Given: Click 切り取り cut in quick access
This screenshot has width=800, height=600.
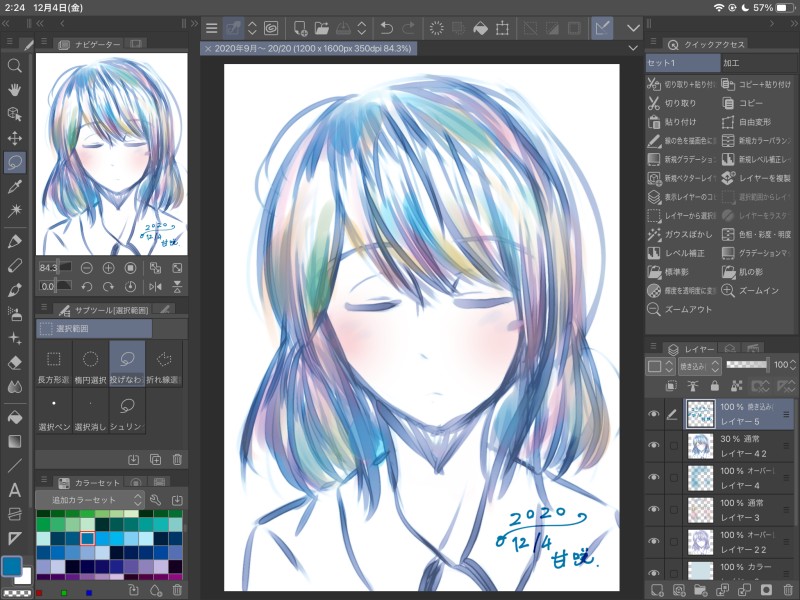Looking at the screenshot, I should [681, 103].
